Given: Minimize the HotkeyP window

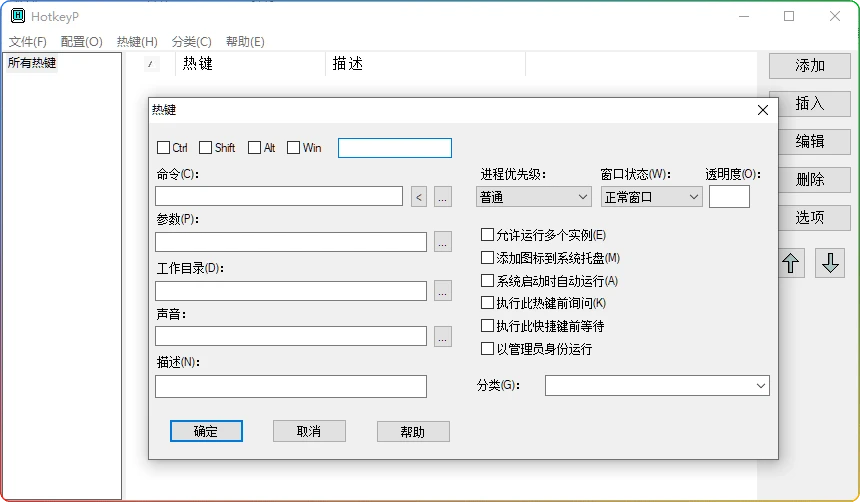Looking at the screenshot, I should point(744,16).
